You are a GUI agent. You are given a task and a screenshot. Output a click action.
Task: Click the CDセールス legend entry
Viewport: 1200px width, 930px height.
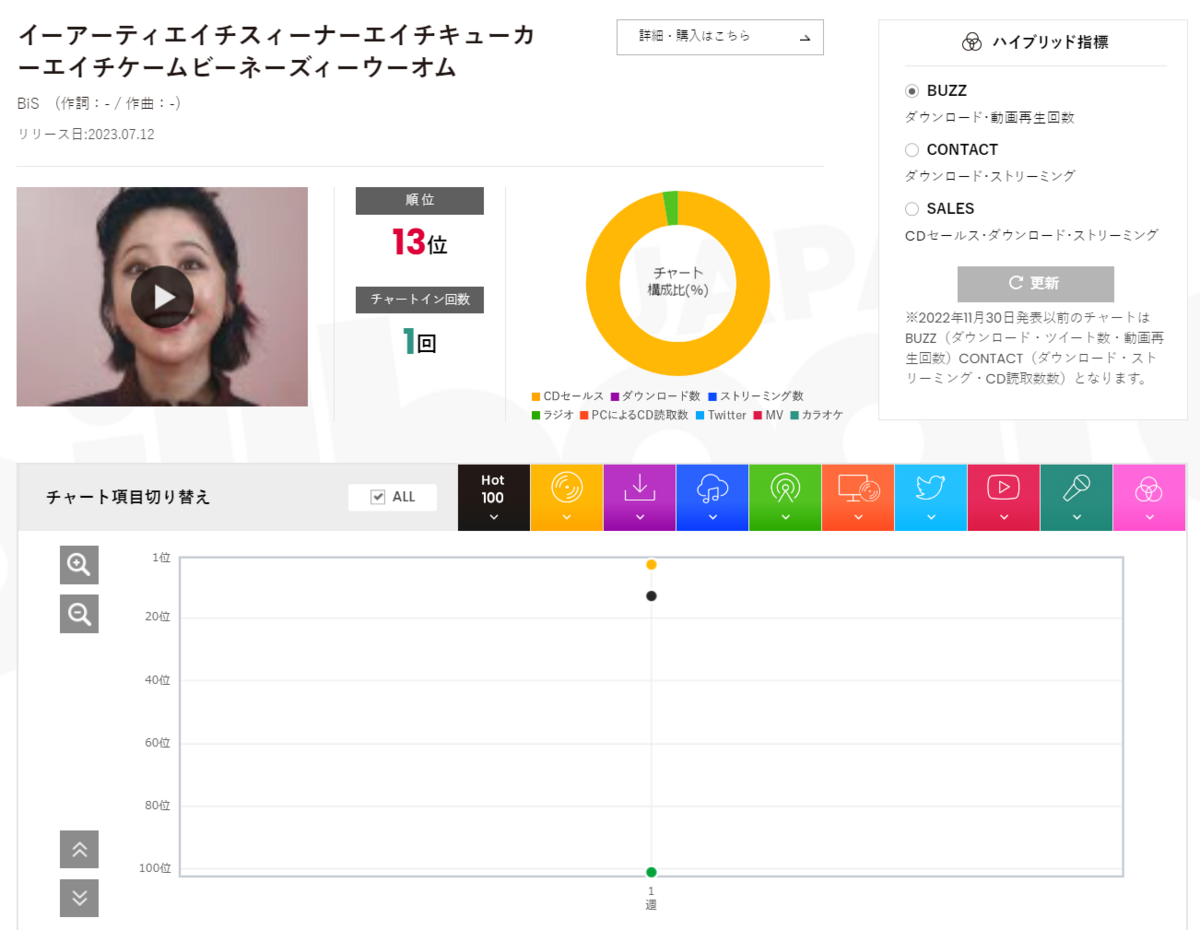point(568,396)
